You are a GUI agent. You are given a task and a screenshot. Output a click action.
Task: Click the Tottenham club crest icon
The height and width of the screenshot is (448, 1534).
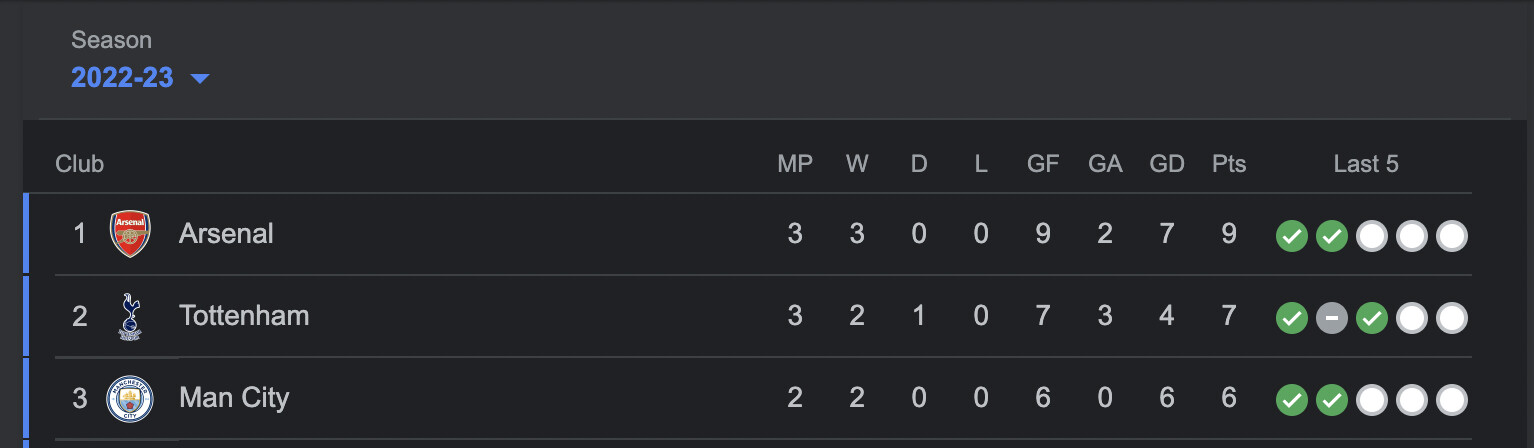tap(130, 317)
